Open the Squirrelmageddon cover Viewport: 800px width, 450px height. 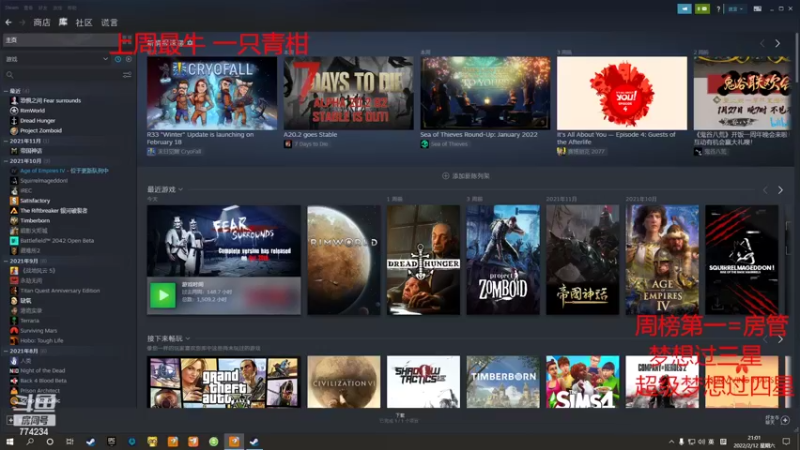pyautogui.click(x=742, y=260)
